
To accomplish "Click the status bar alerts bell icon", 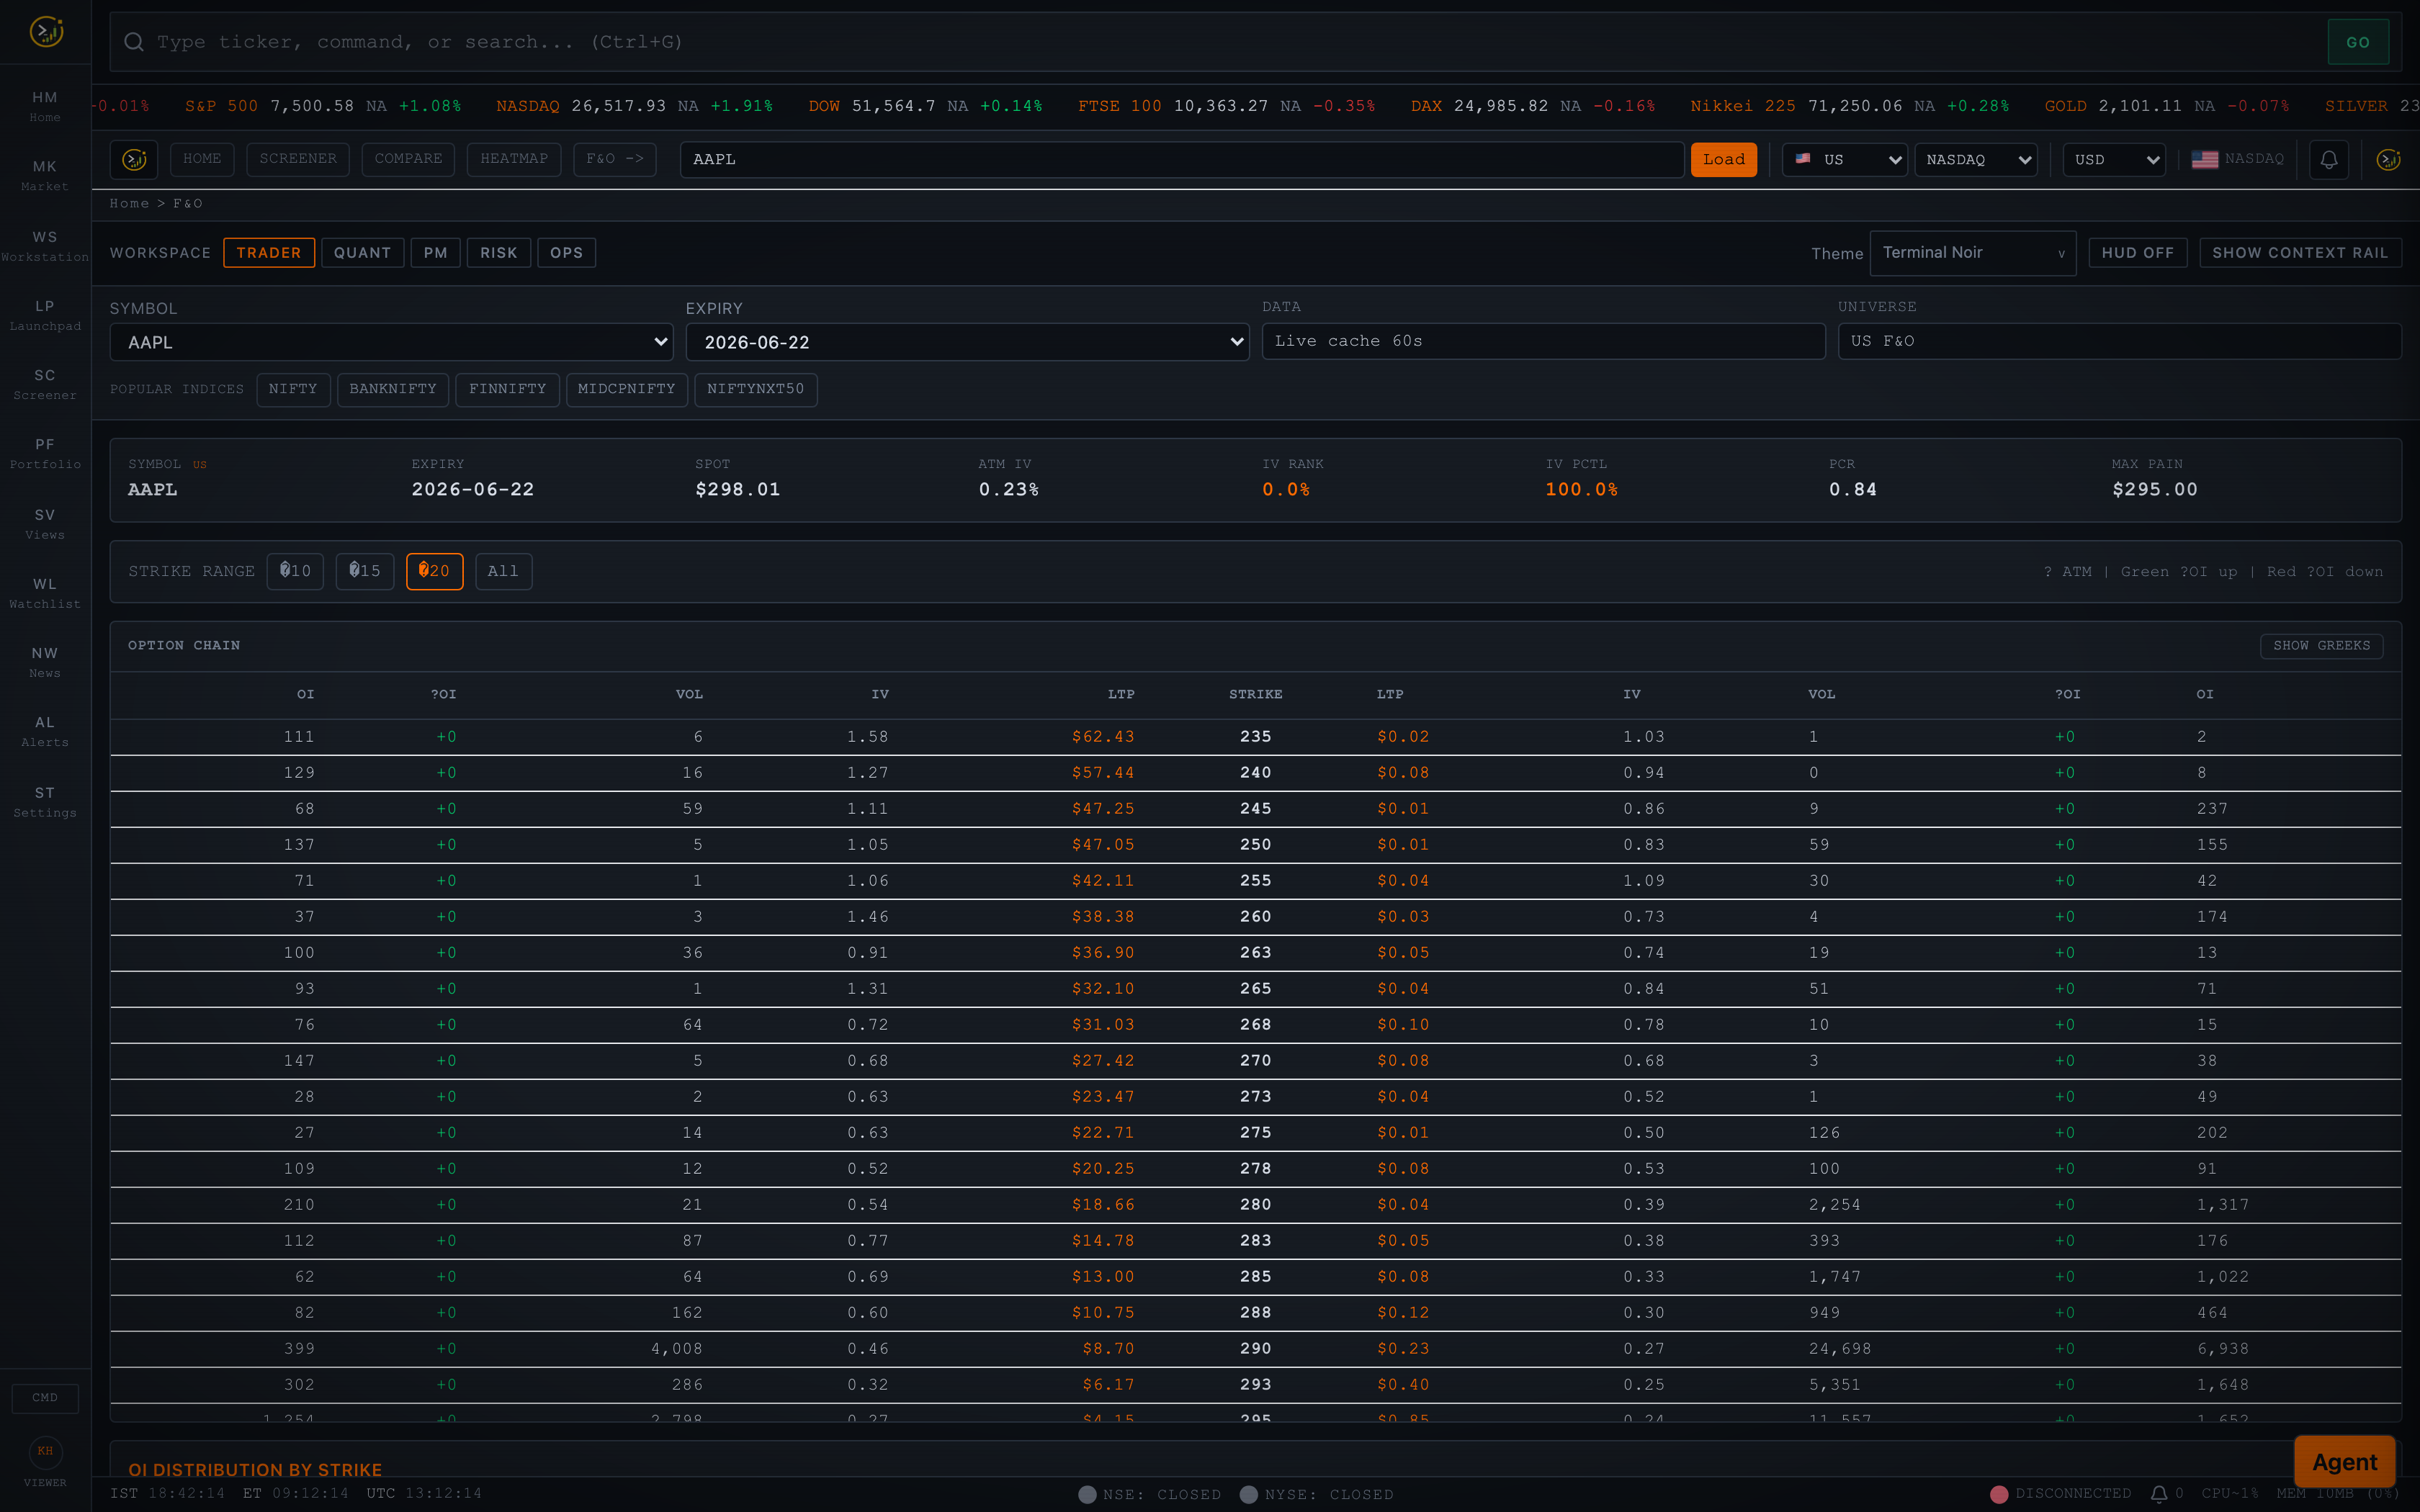I will tap(2159, 1493).
